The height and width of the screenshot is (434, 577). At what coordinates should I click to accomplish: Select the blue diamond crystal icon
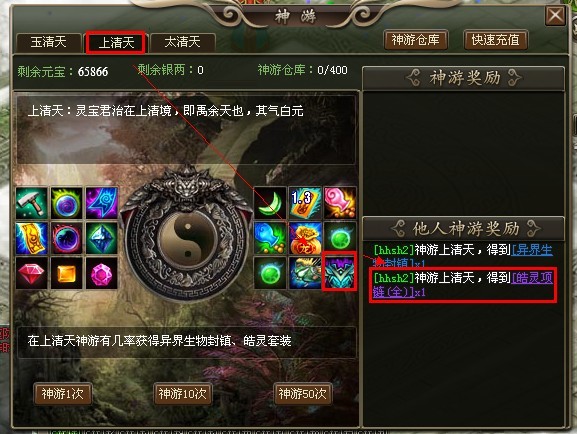pyautogui.click(x=102, y=238)
